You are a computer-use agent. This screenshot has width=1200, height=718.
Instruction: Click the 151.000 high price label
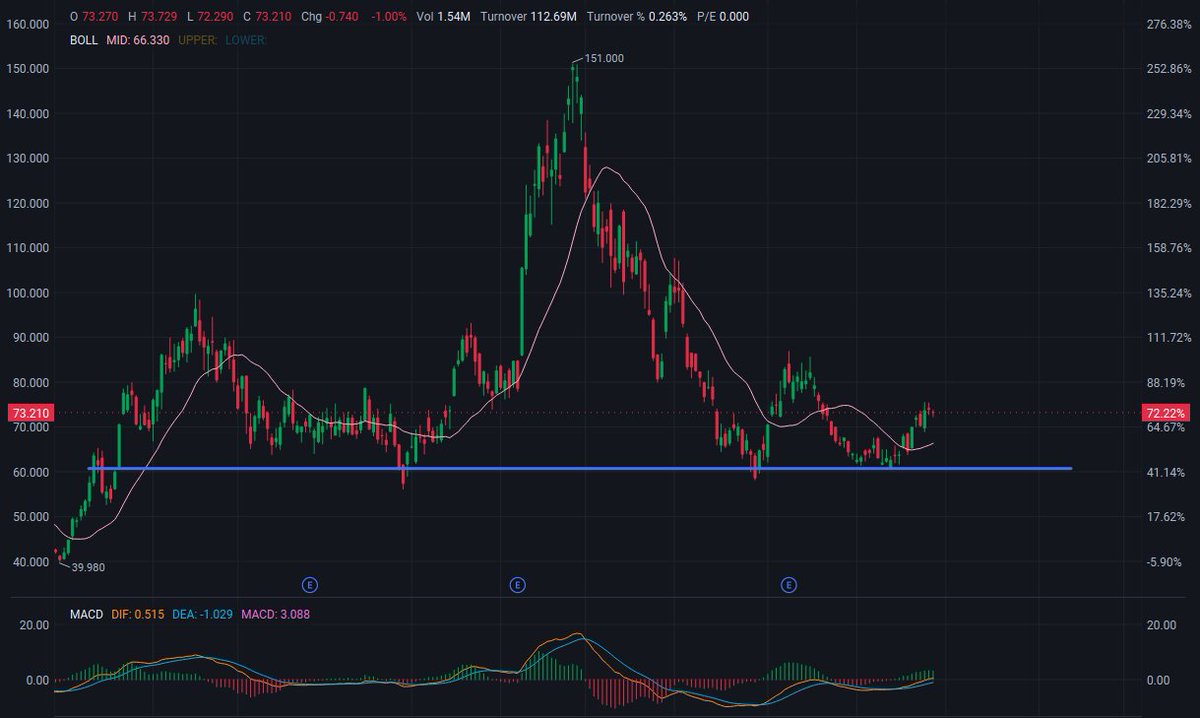[x=604, y=59]
